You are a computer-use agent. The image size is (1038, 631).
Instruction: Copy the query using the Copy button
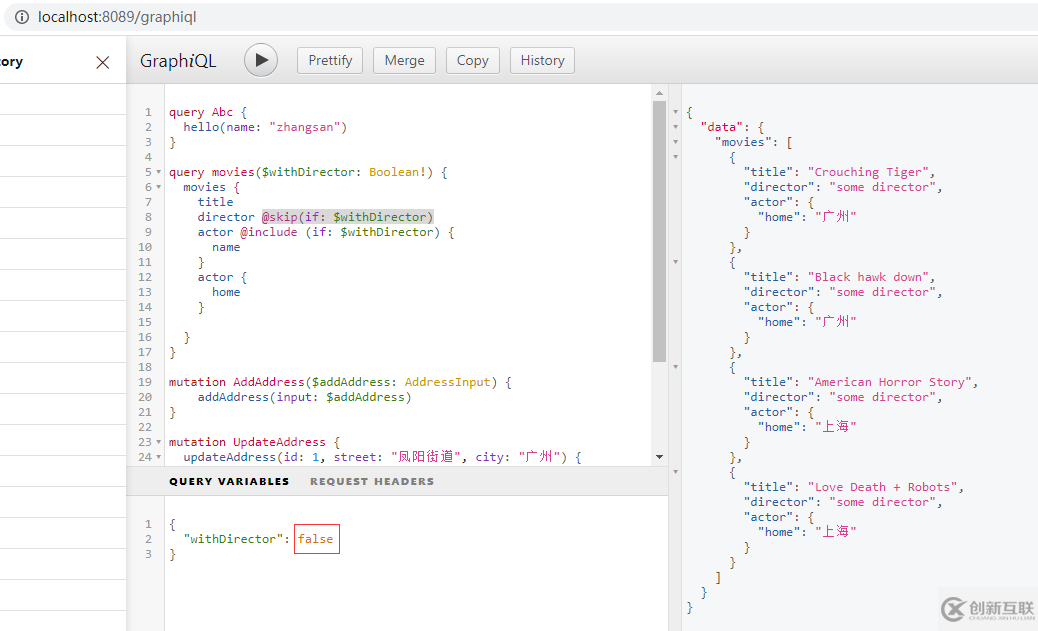point(472,60)
